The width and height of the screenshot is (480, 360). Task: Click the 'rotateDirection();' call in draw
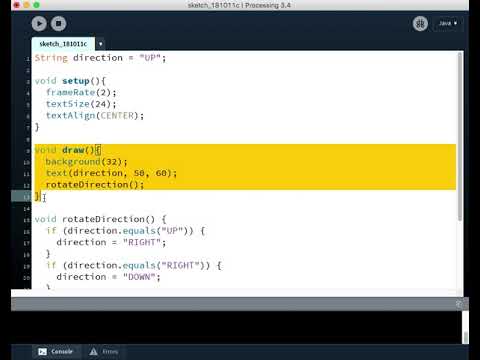tap(95, 185)
